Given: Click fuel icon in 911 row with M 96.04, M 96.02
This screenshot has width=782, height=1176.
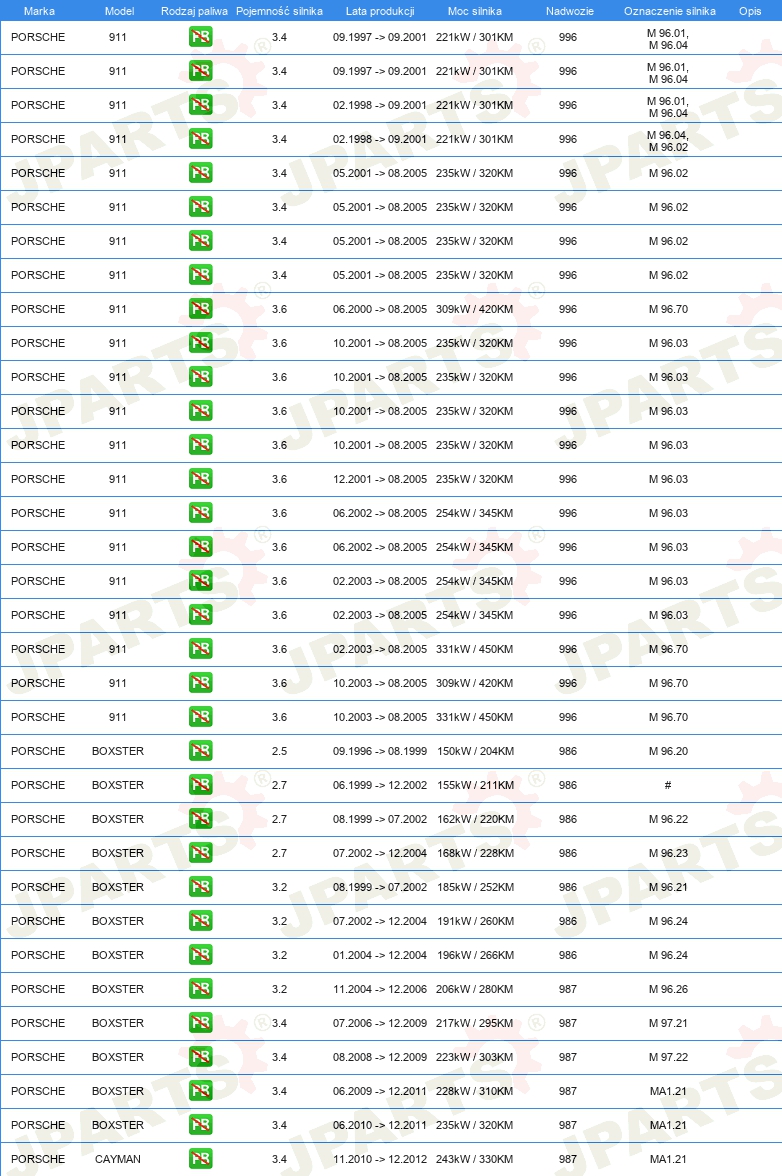Looking at the screenshot, I should tap(200, 139).
